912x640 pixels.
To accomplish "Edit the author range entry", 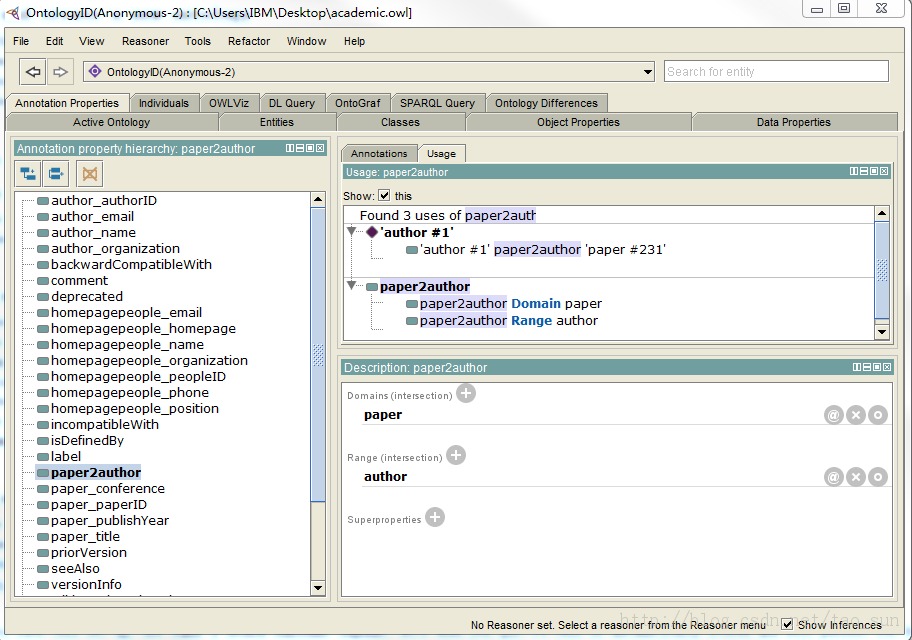I will click(x=878, y=477).
